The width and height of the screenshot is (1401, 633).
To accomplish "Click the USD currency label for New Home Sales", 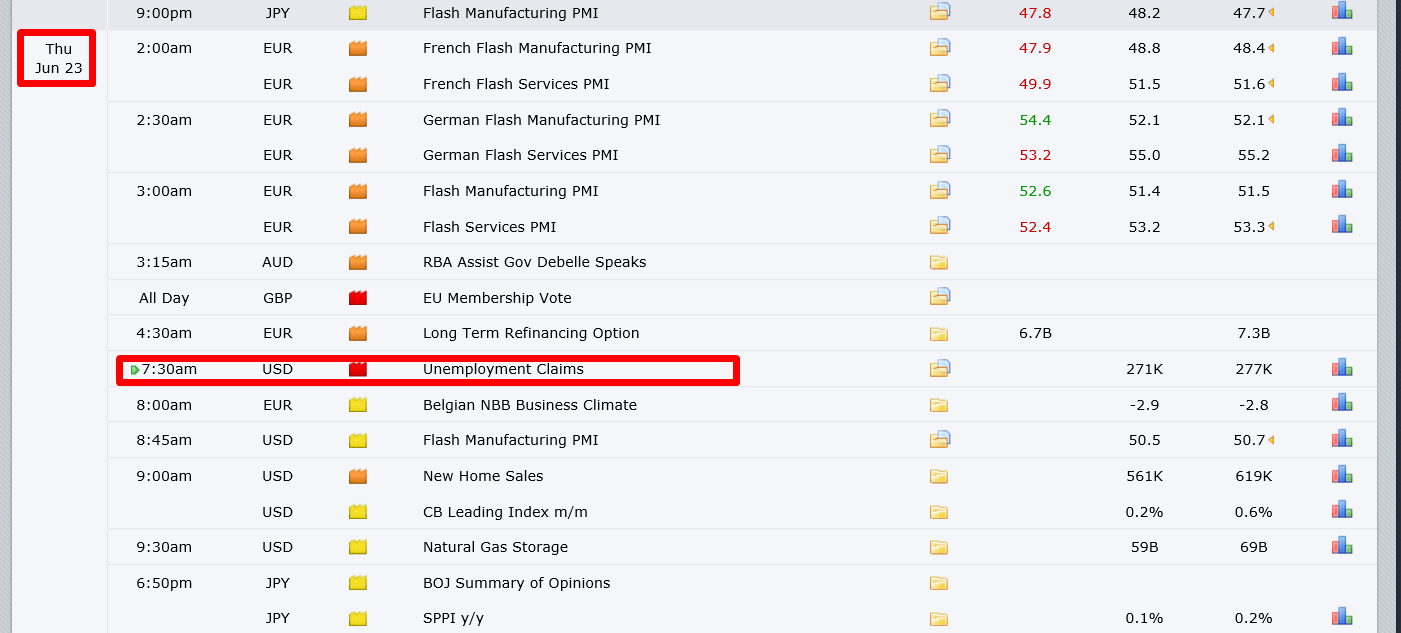I will [277, 476].
